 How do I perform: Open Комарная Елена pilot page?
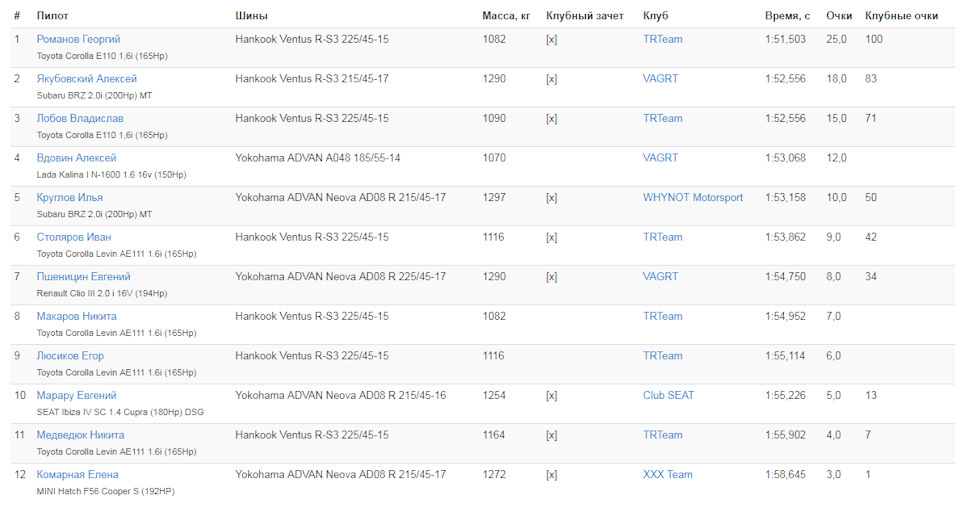coord(77,474)
